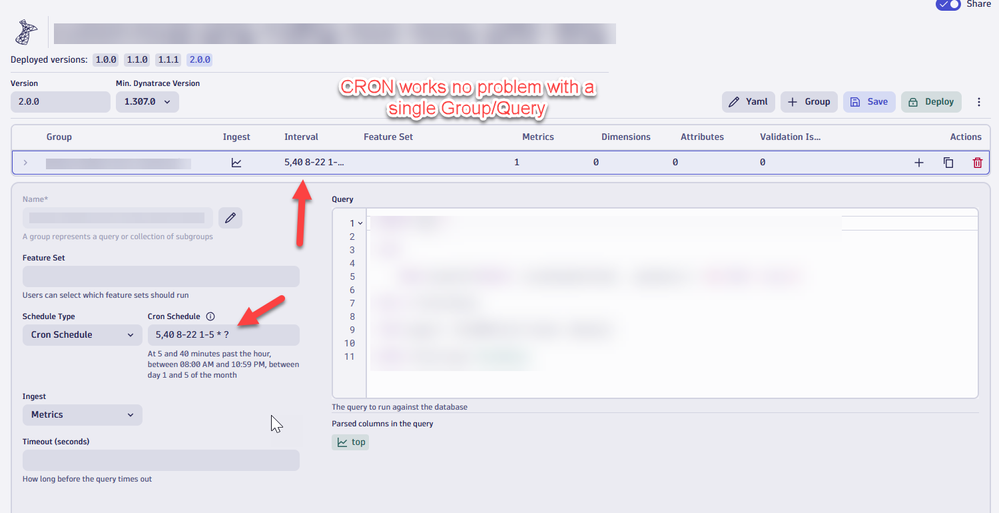Click the Interval column header
999x513 pixels.
click(301, 137)
